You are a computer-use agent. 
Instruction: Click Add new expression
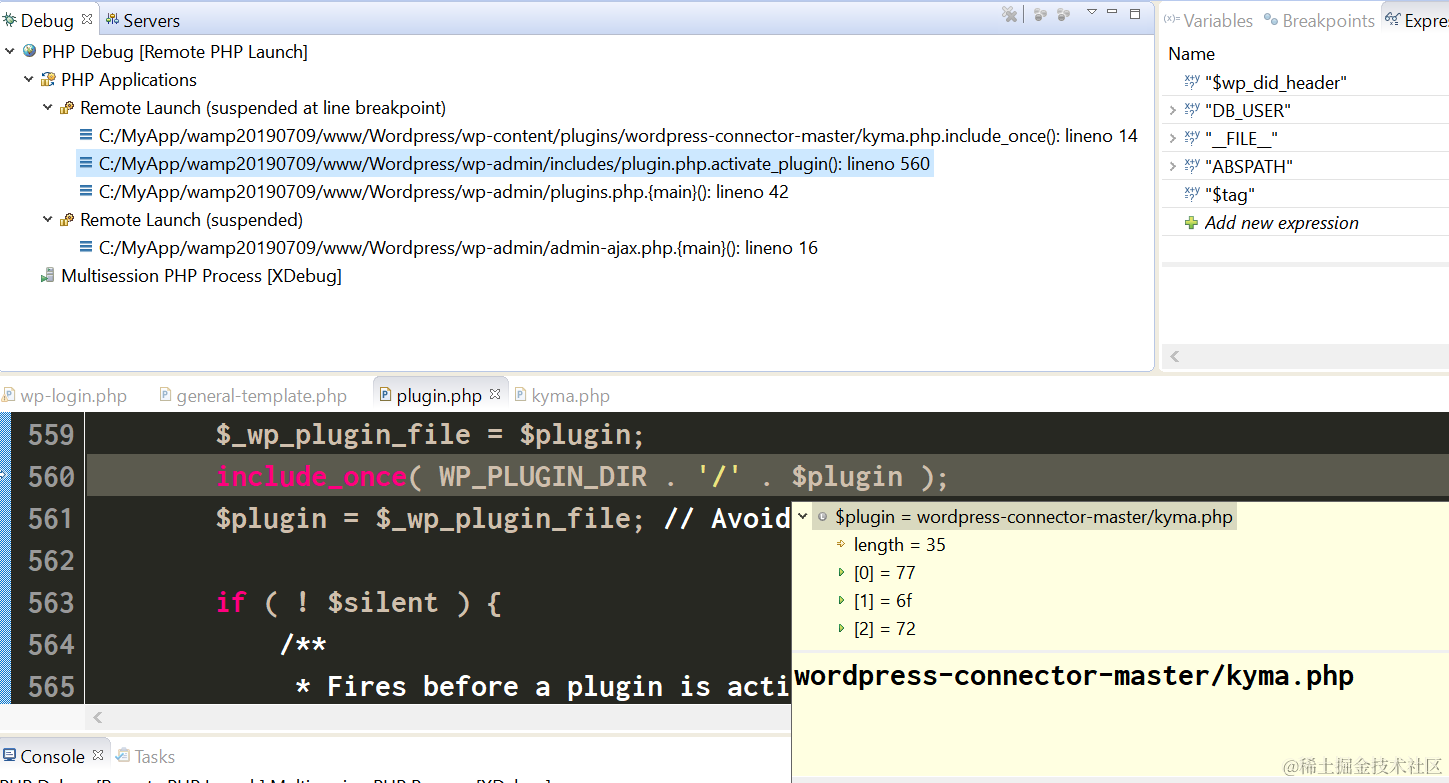pos(1281,223)
